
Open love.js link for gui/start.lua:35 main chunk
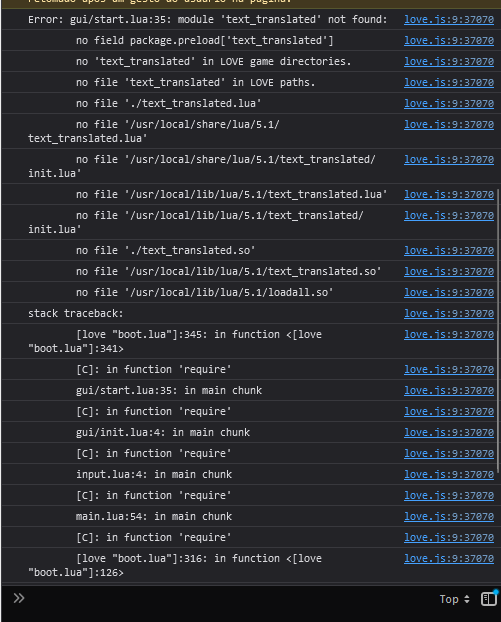pos(449,390)
